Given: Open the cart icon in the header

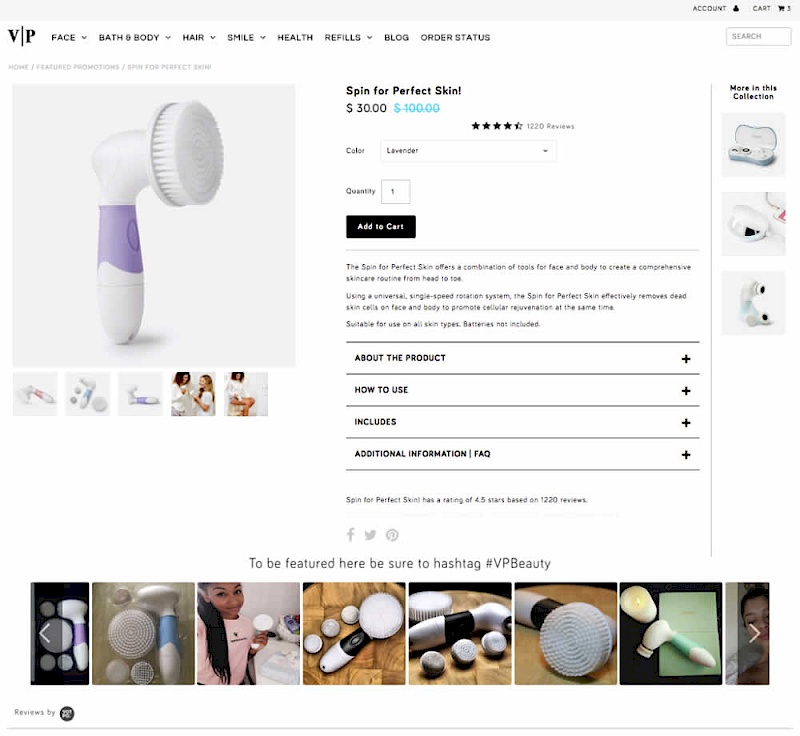Looking at the screenshot, I should tap(781, 8).
